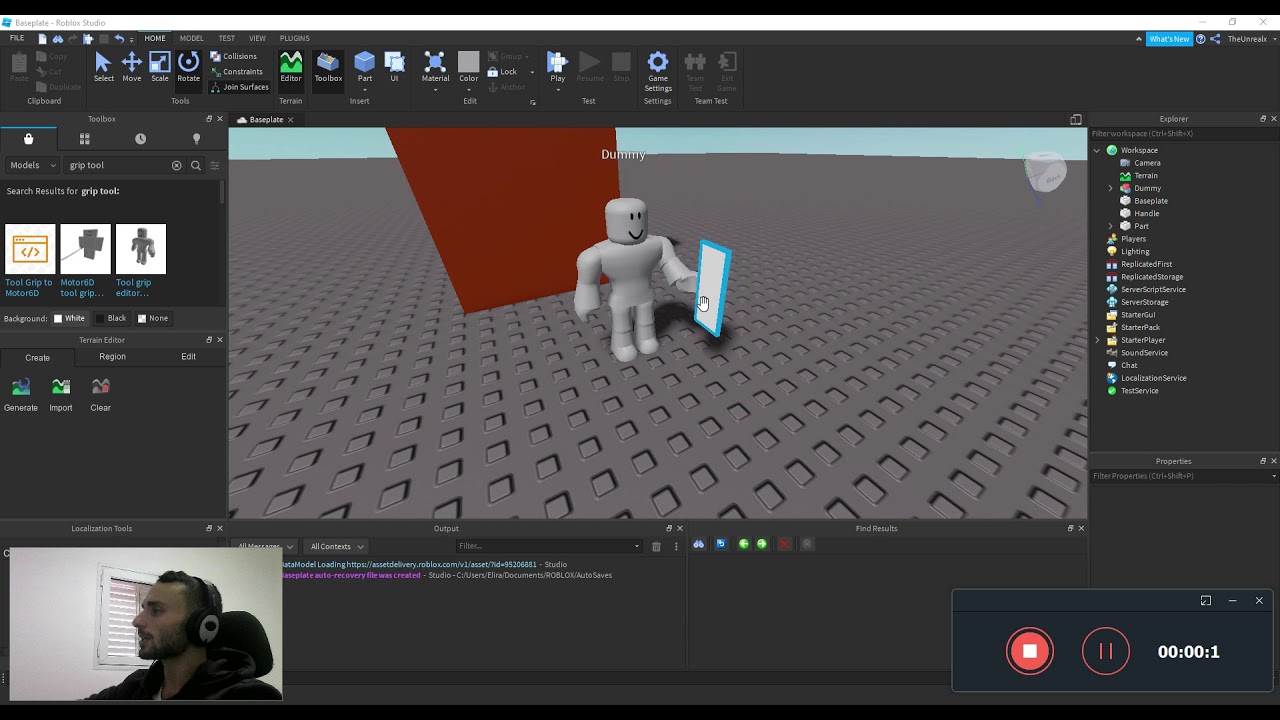Expand the Part item in Explorer
1280x720 pixels.
pyautogui.click(x=1110, y=226)
